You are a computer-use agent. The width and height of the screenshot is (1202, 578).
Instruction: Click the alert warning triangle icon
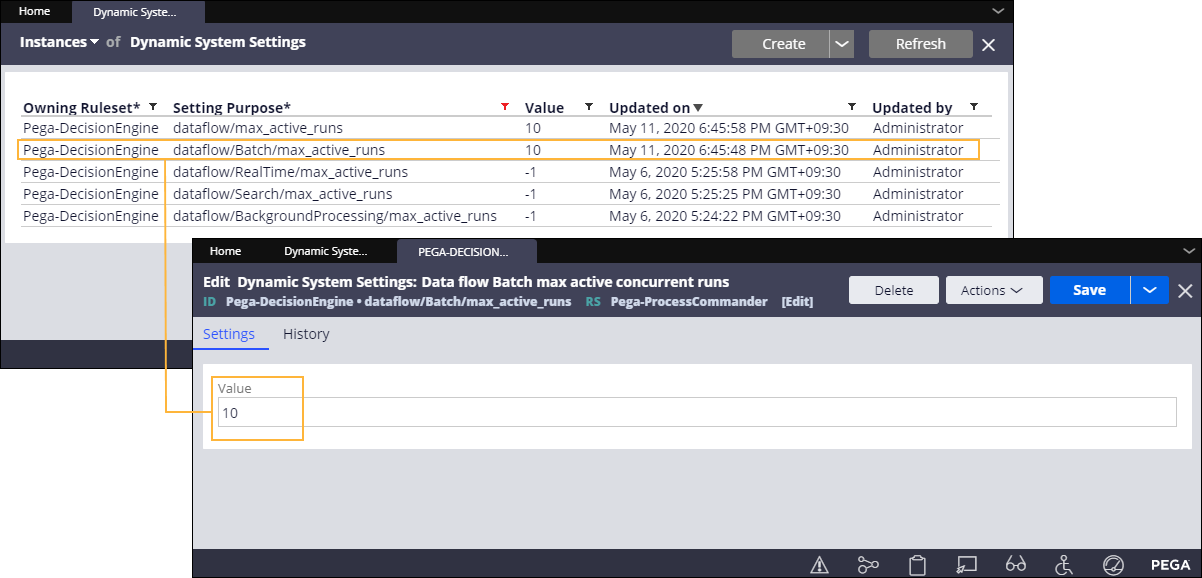pos(819,565)
